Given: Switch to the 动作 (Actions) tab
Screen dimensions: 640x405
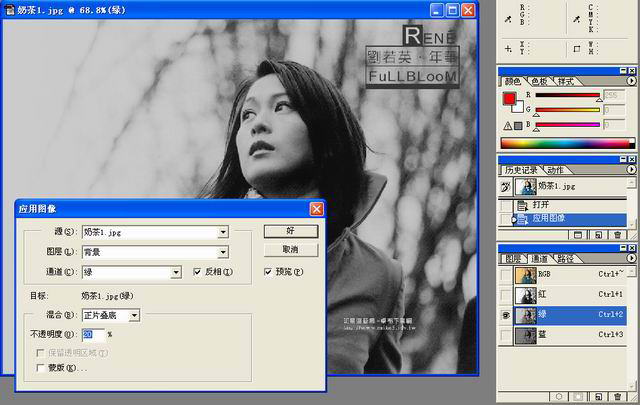Looking at the screenshot, I should 555,170.
